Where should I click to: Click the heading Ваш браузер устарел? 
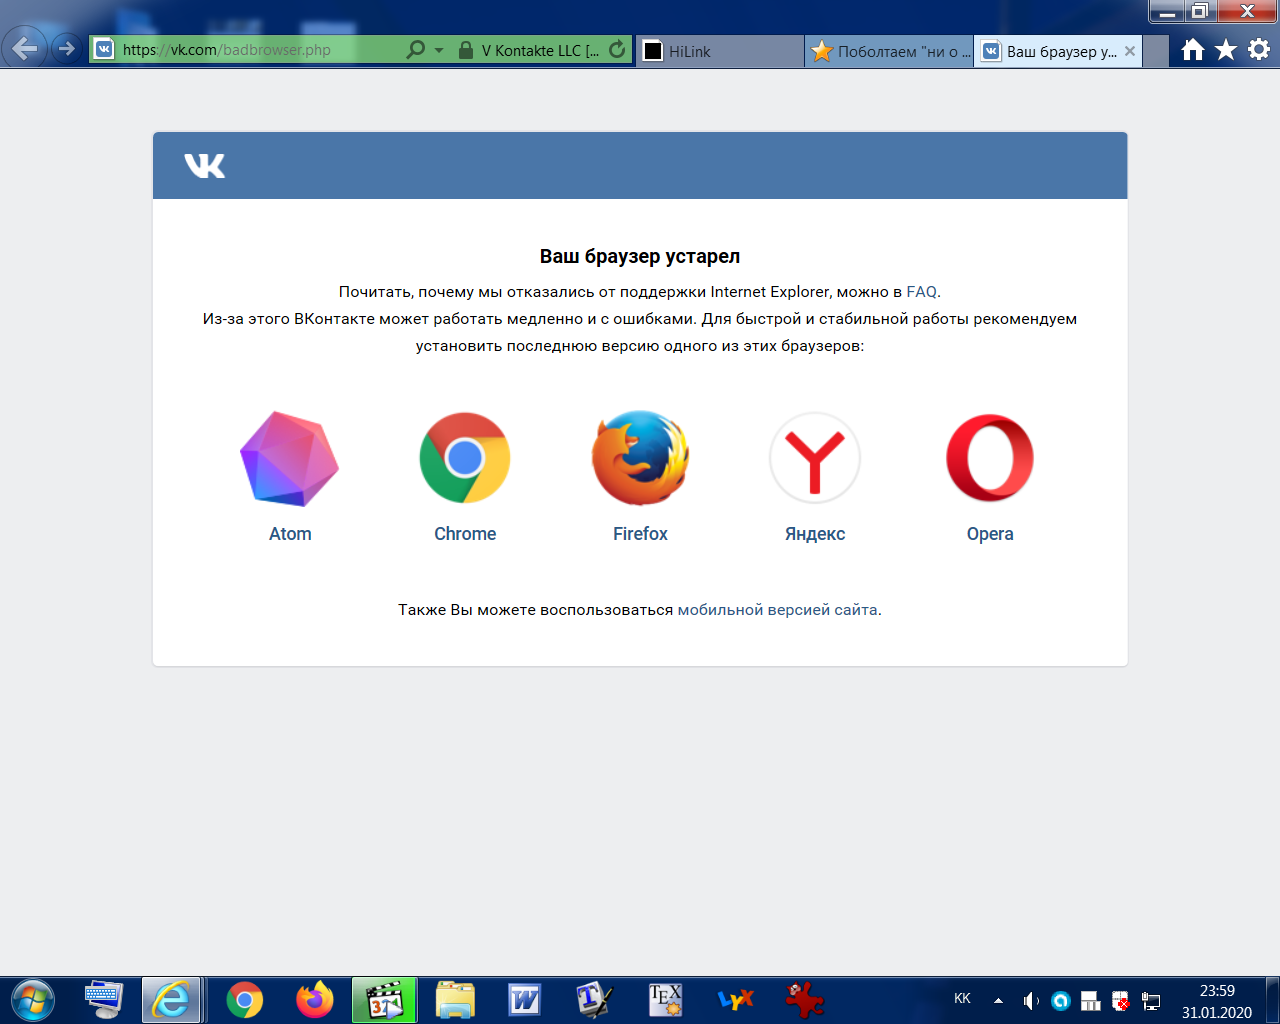pos(640,256)
